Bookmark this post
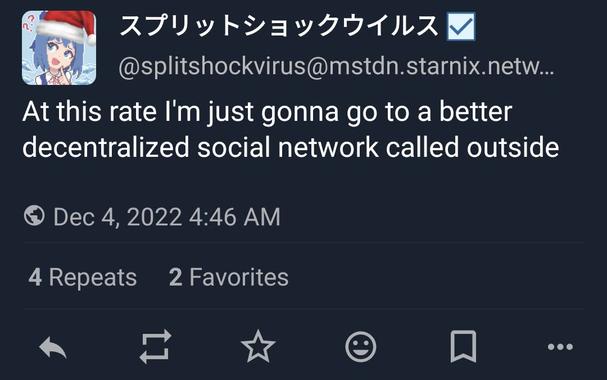This screenshot has width=607, height=380. click(x=463, y=346)
